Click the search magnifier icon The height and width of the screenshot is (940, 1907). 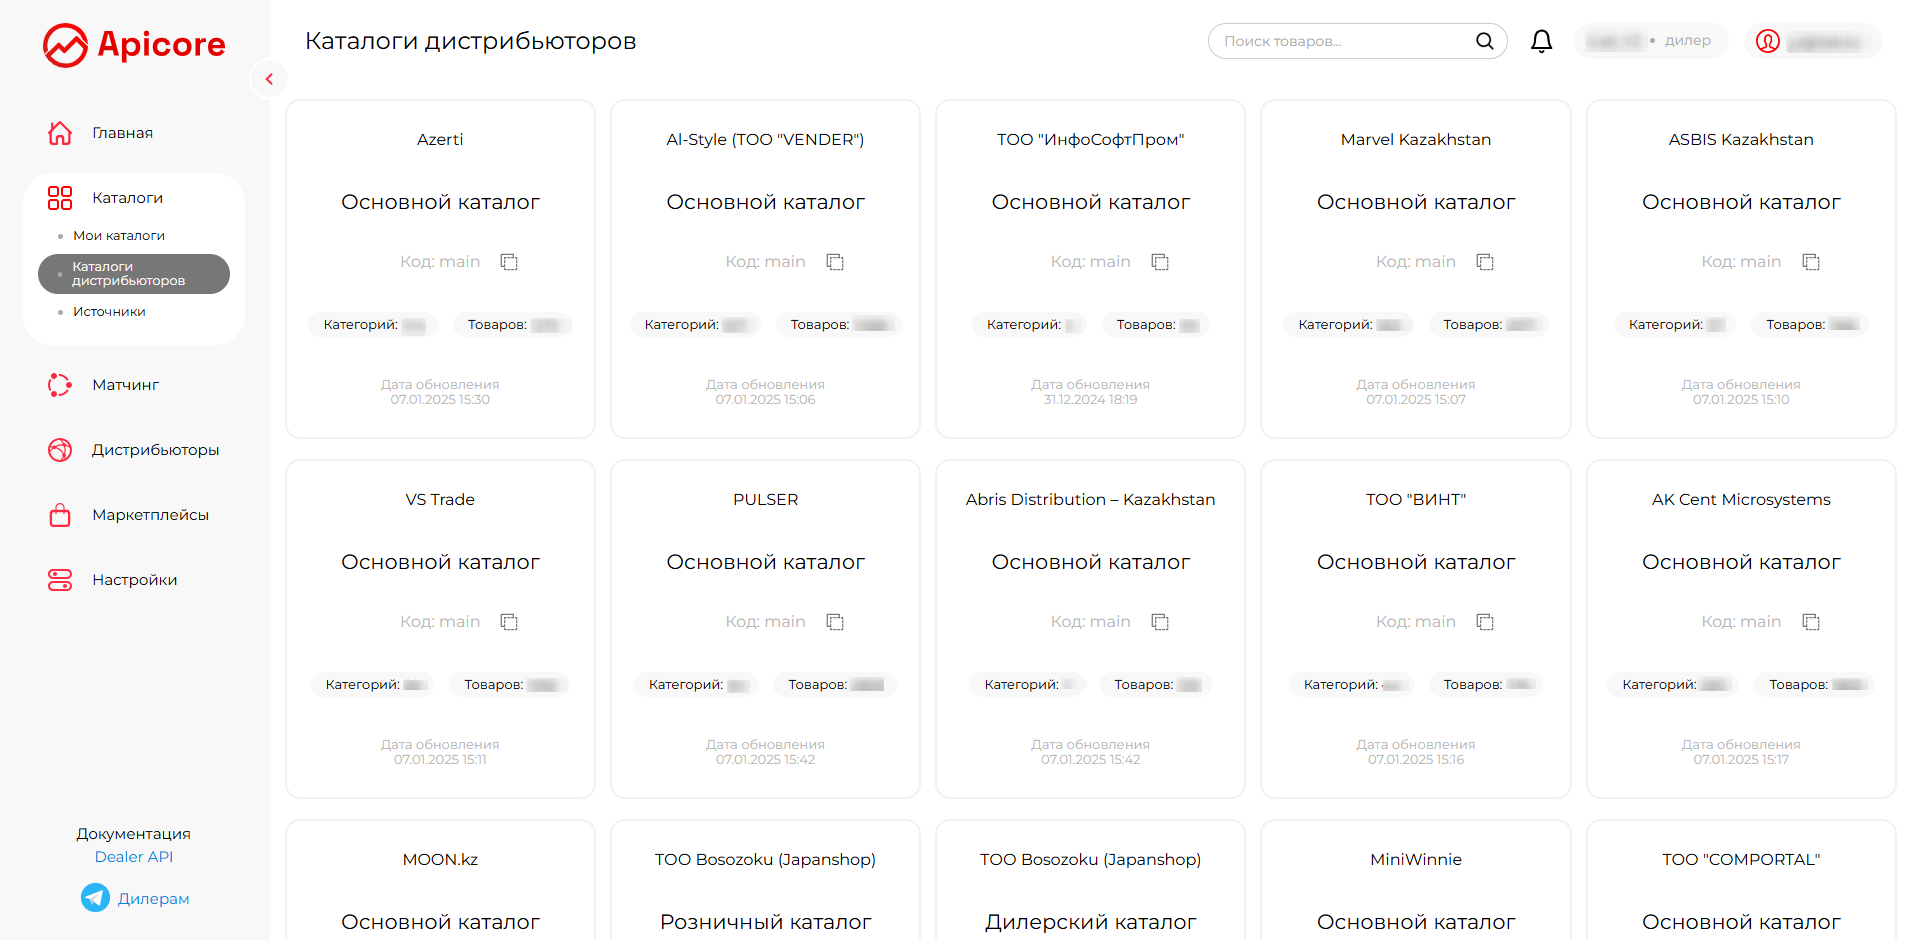[1485, 41]
